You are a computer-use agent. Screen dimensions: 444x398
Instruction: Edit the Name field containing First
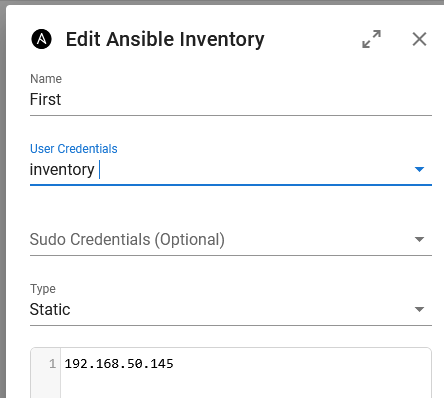pyautogui.click(x=231, y=99)
